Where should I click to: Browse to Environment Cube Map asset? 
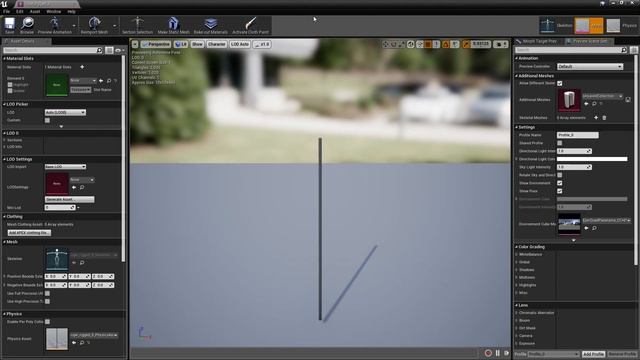pyautogui.click(x=594, y=228)
